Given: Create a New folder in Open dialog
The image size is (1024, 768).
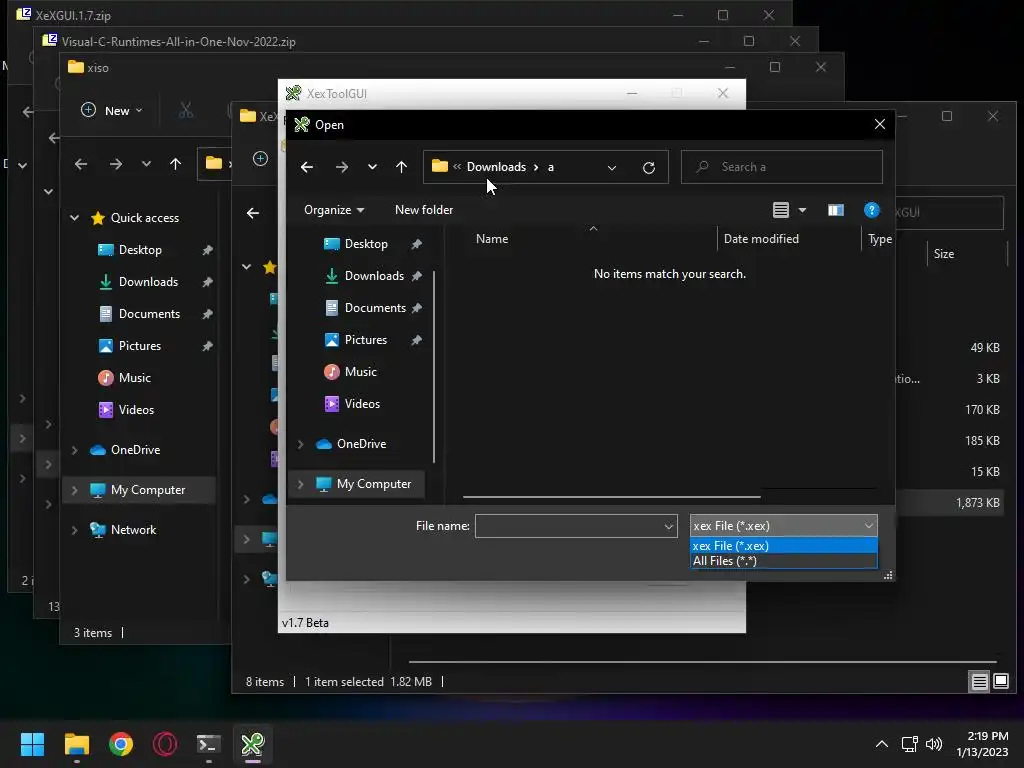Looking at the screenshot, I should [424, 210].
